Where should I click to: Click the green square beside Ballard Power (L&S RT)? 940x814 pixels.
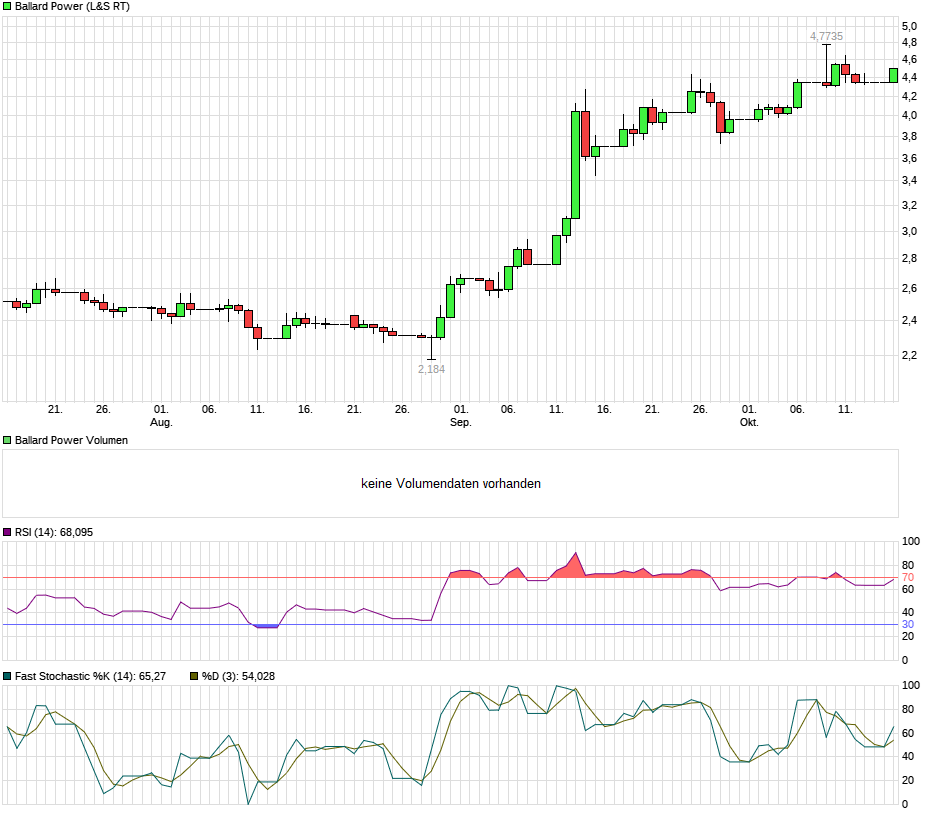tap(7, 6)
